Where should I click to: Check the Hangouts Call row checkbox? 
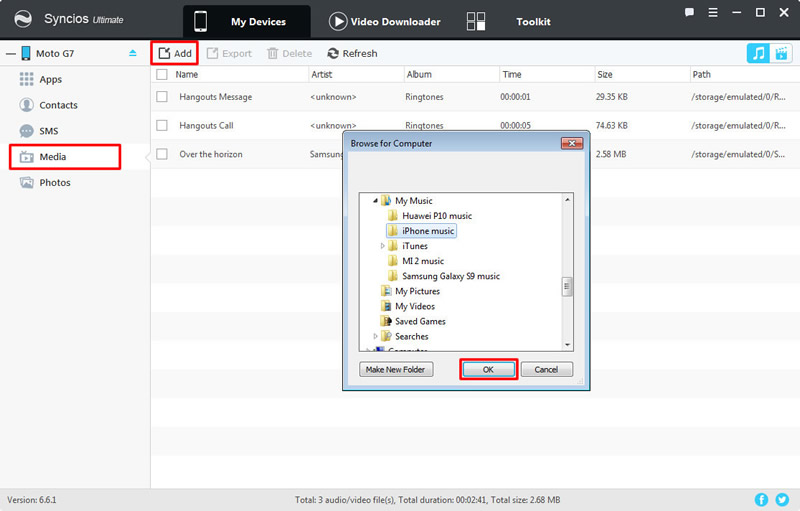[x=162, y=125]
